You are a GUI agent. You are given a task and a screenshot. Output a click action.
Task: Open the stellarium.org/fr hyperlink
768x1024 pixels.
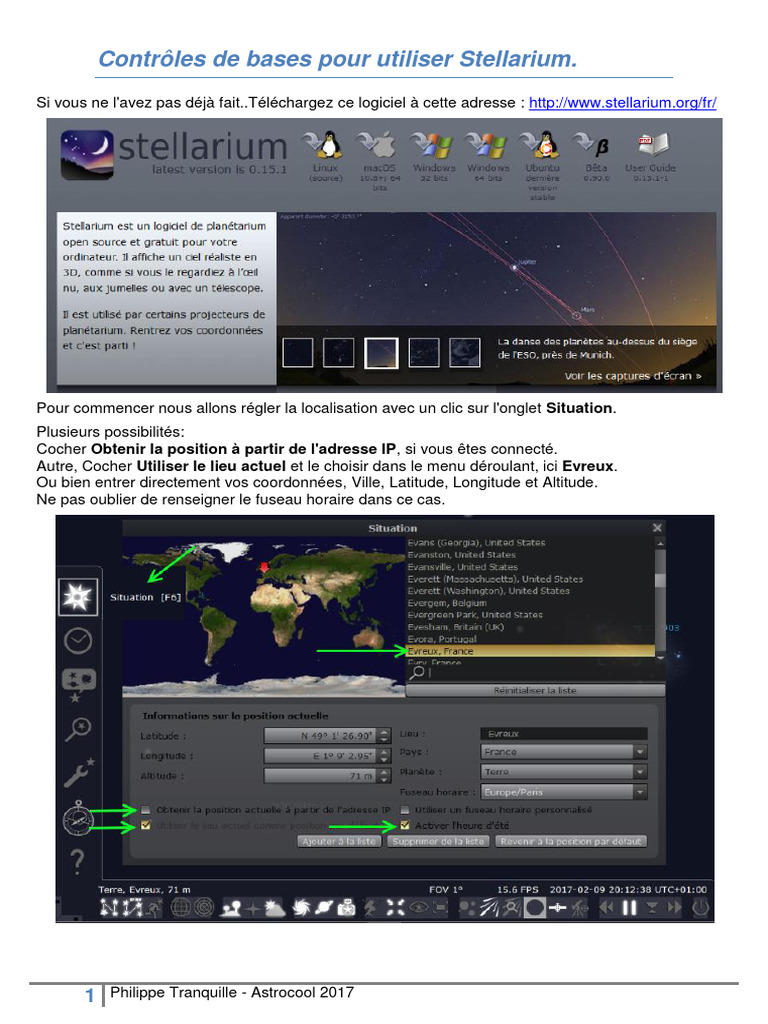pyautogui.click(x=622, y=103)
